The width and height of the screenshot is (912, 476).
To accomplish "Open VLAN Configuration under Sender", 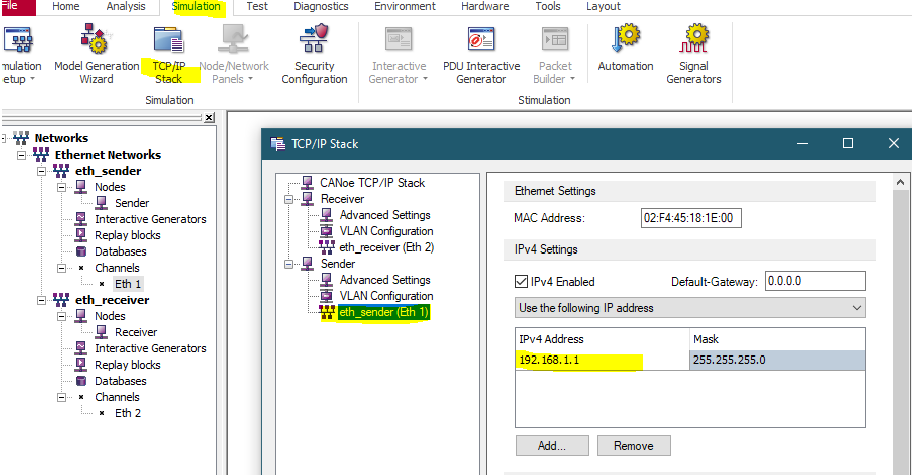I will point(386,296).
